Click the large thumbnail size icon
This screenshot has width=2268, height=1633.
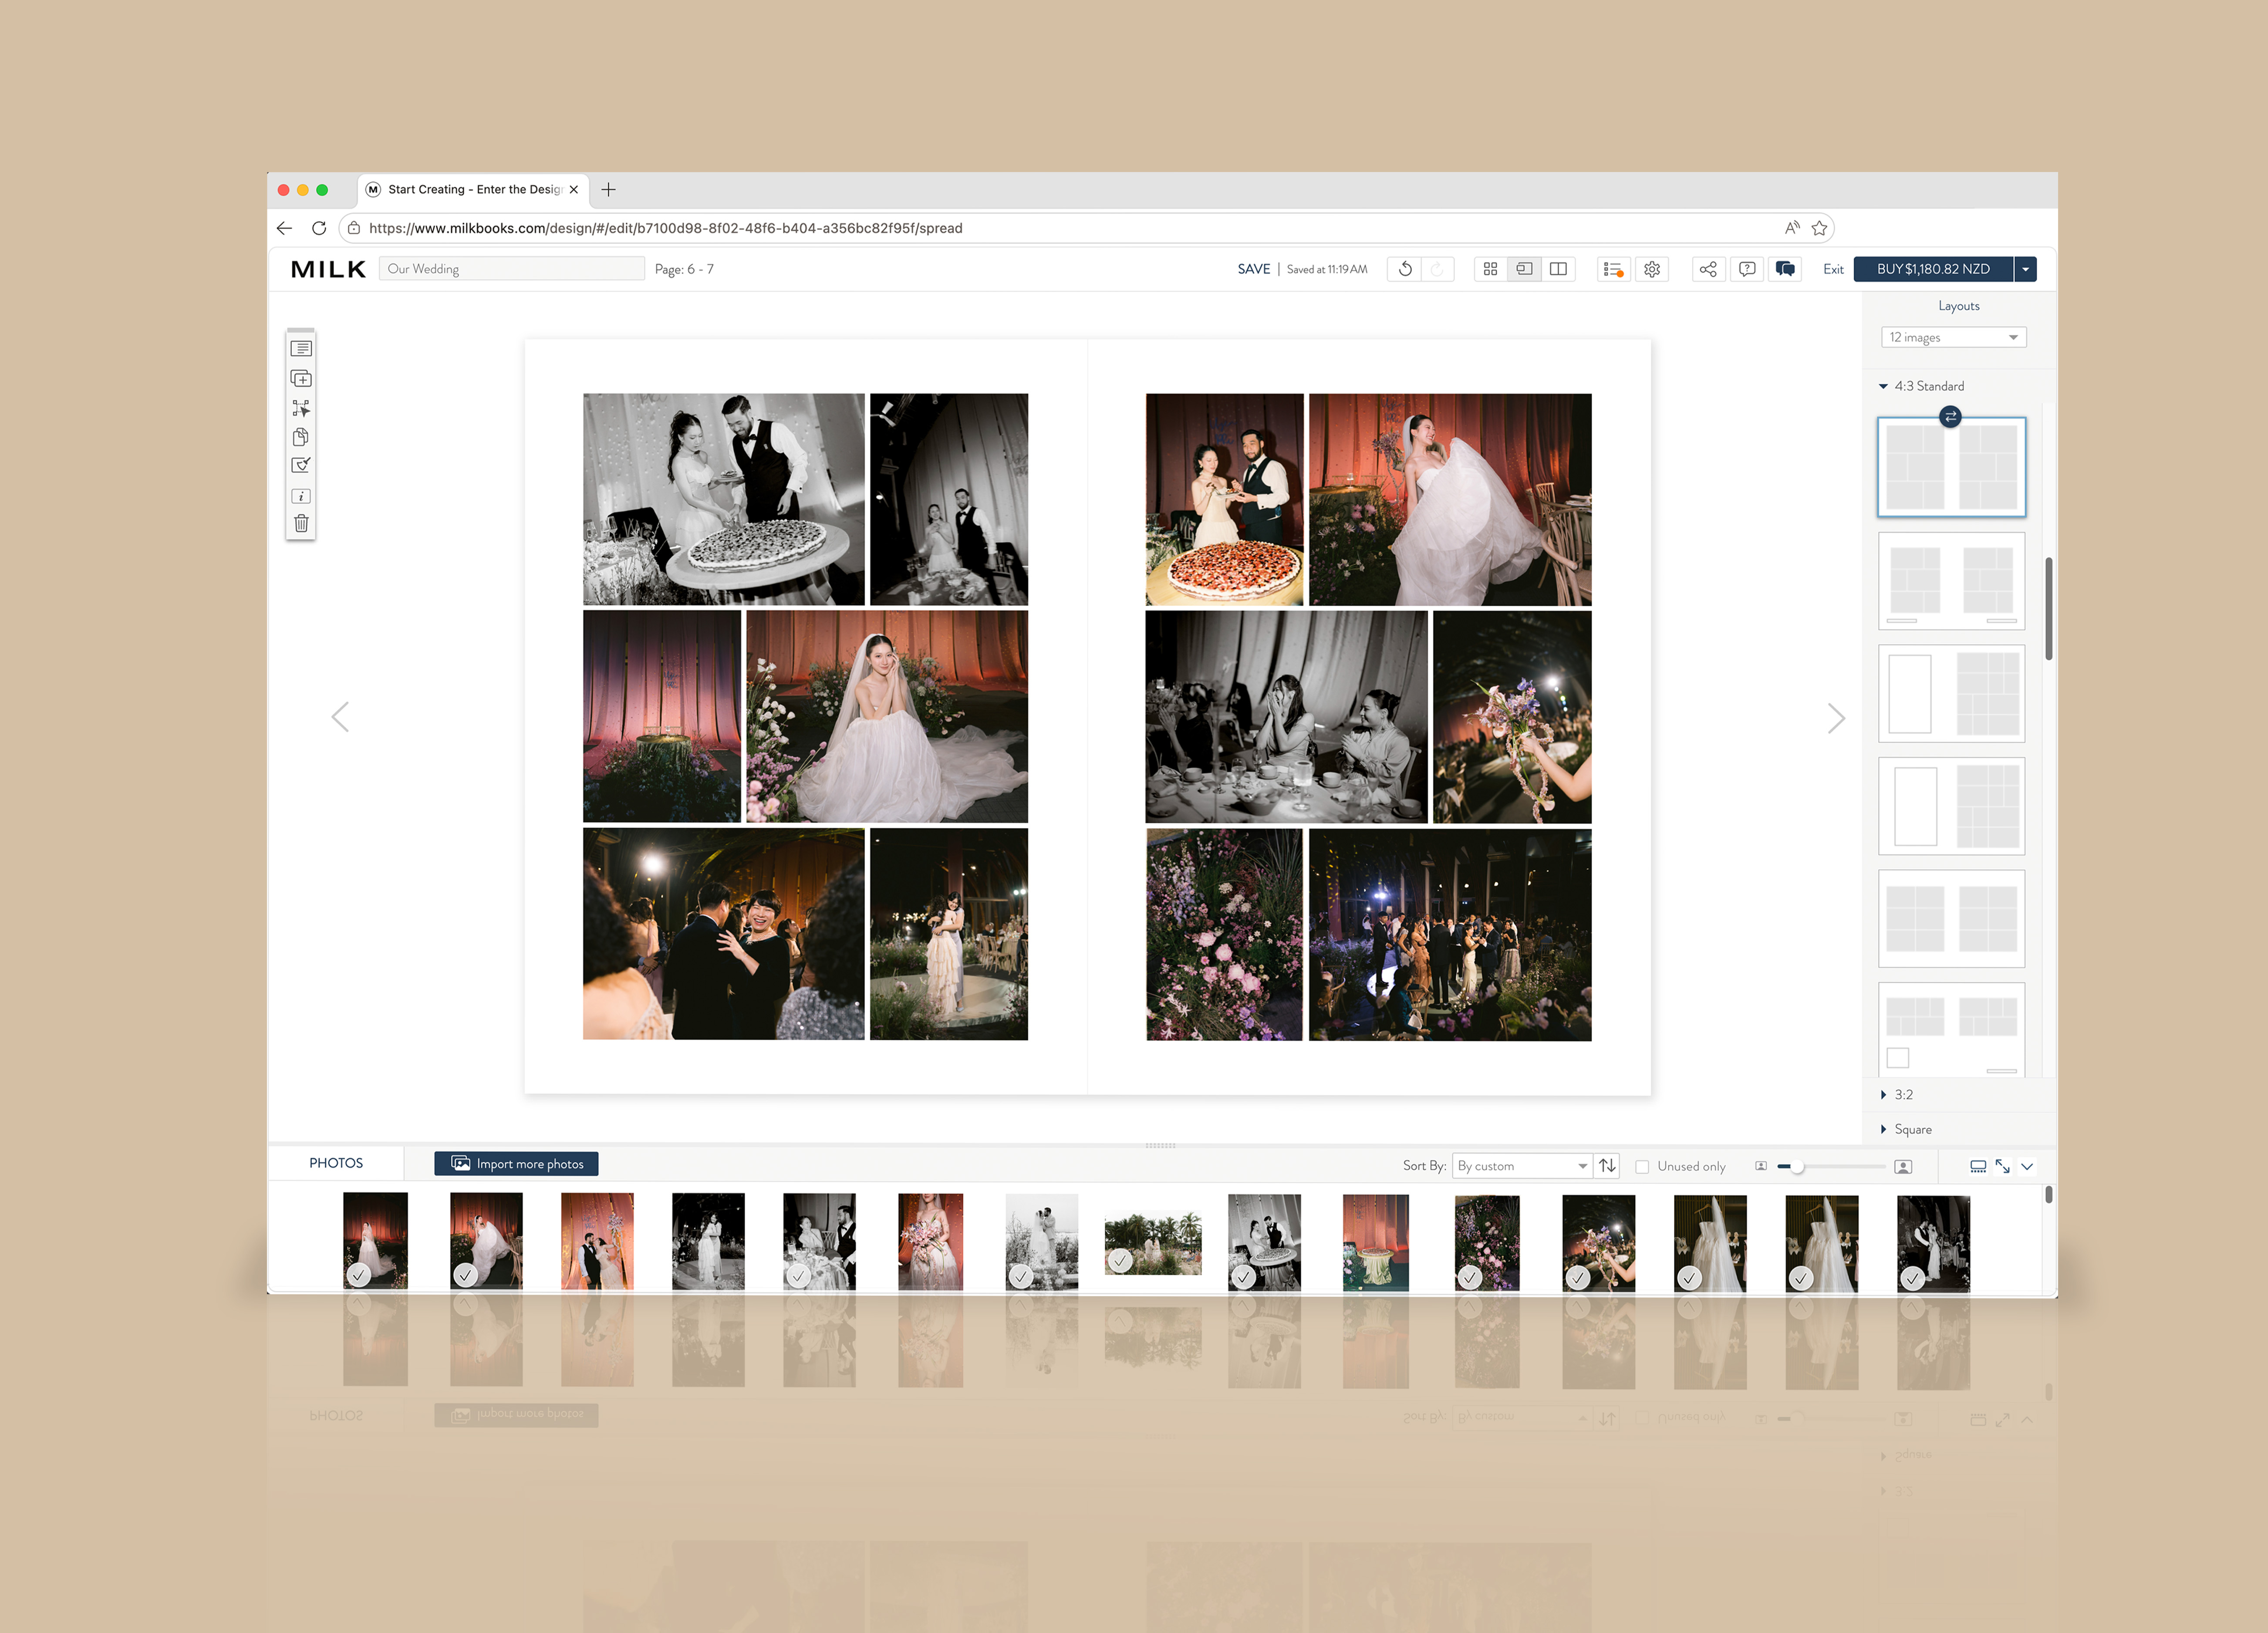[x=1903, y=1167]
